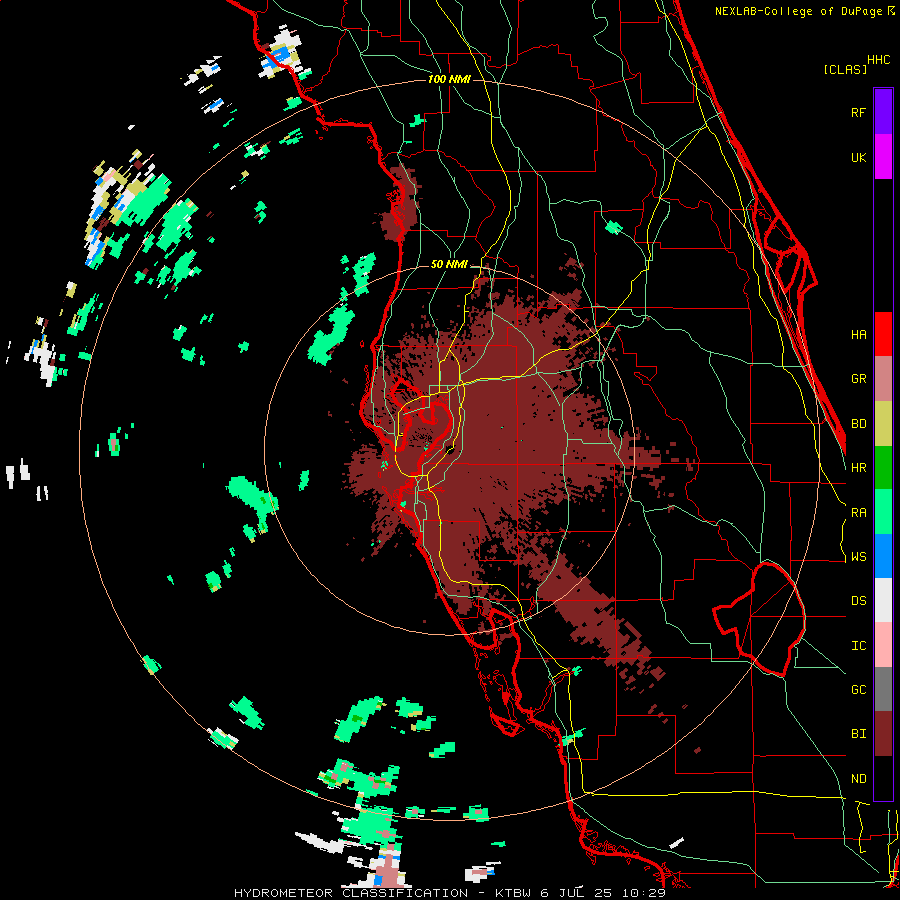Click the HR legend label
Viewport: 900px width, 900px height.
[859, 468]
